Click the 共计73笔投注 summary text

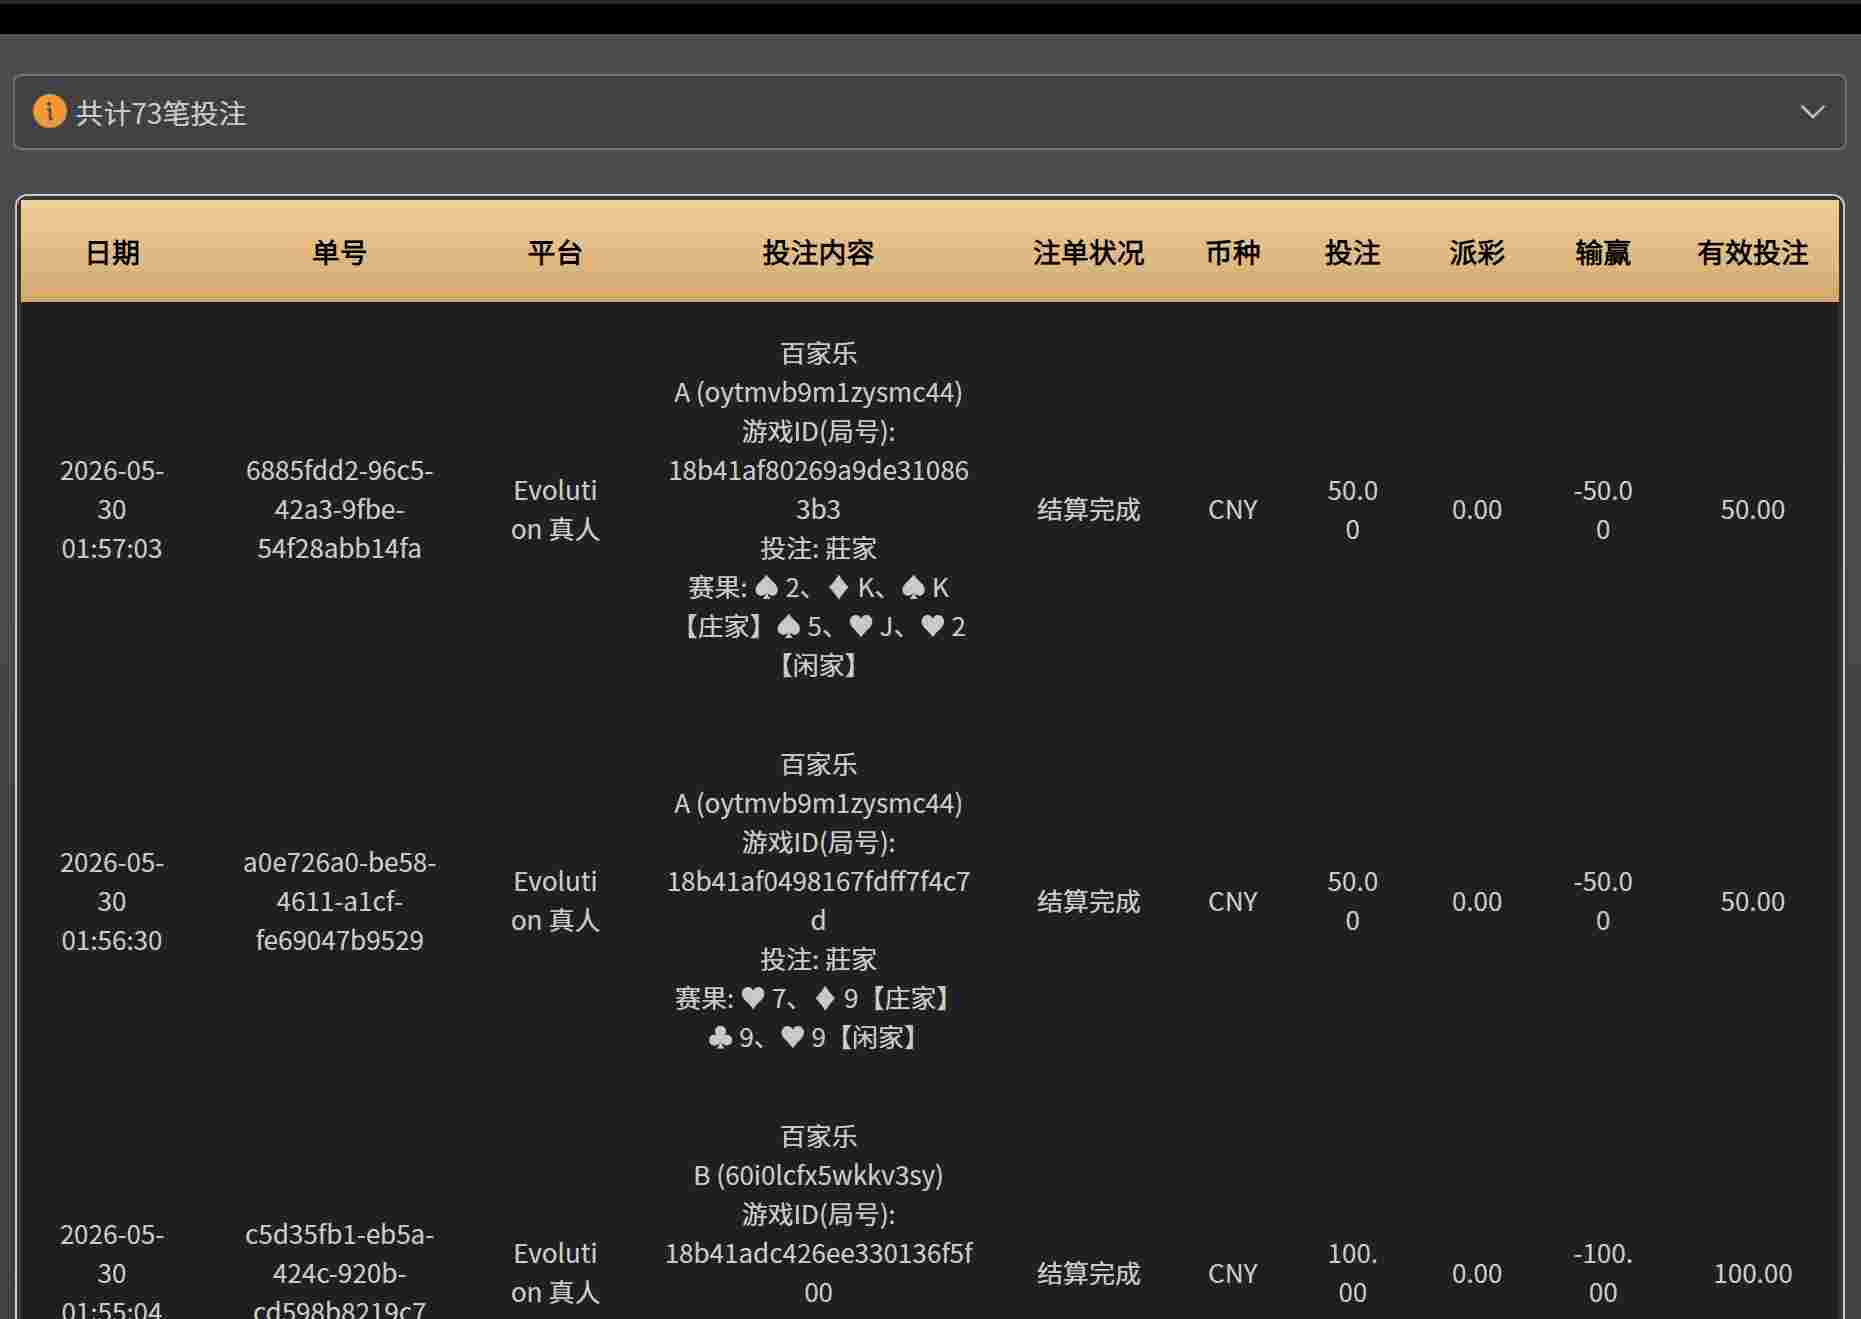point(161,113)
